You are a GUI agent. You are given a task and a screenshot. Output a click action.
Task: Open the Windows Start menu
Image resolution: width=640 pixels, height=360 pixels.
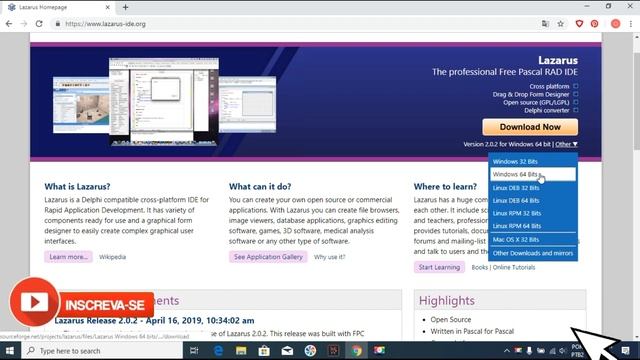pyautogui.click(x=10, y=351)
